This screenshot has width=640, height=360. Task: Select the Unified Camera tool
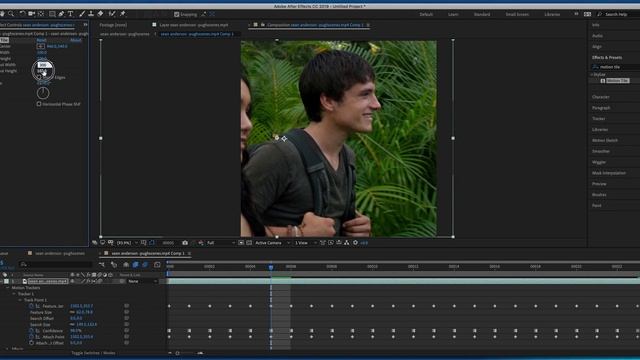pos(31,14)
